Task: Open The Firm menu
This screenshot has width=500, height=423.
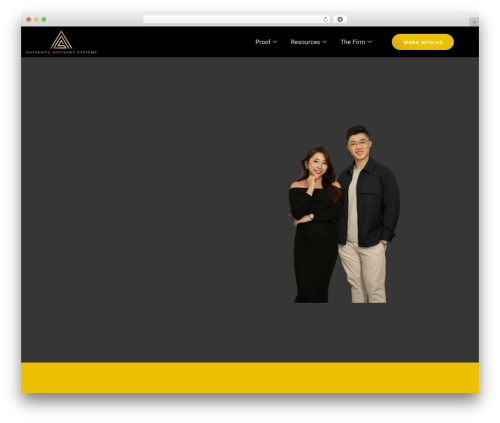Action: [353, 42]
